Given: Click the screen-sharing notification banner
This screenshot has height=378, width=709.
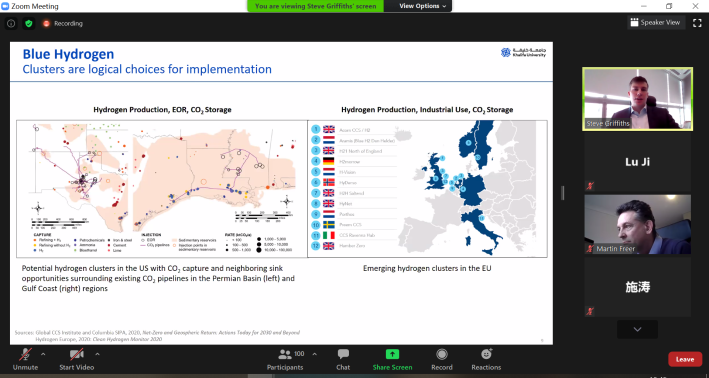Looking at the screenshot, I should click(316, 6).
